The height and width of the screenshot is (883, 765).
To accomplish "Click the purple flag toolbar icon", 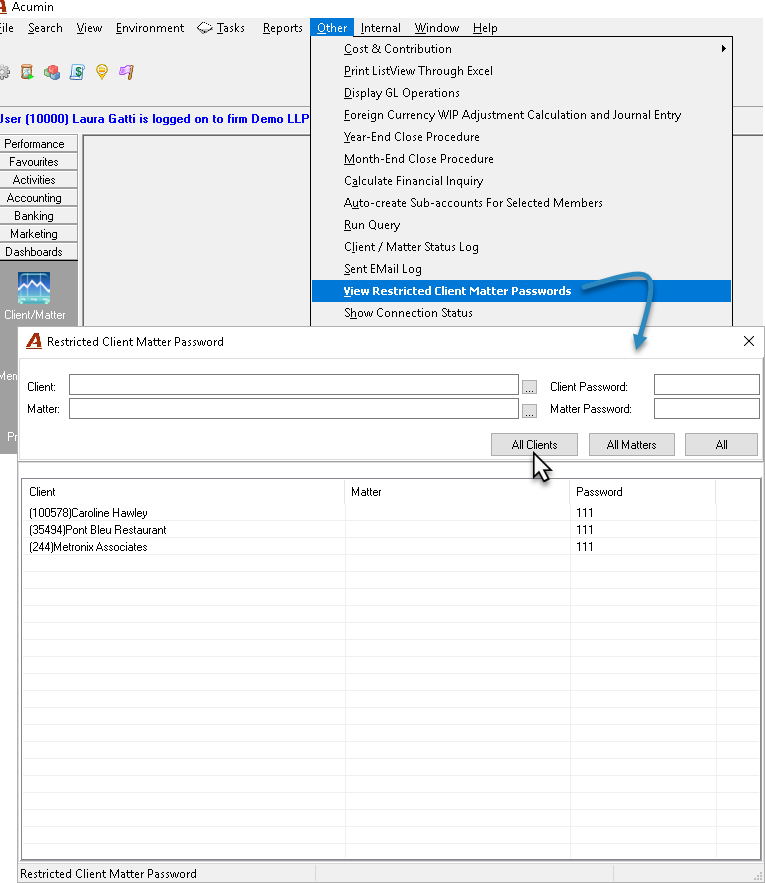I will [x=127, y=72].
